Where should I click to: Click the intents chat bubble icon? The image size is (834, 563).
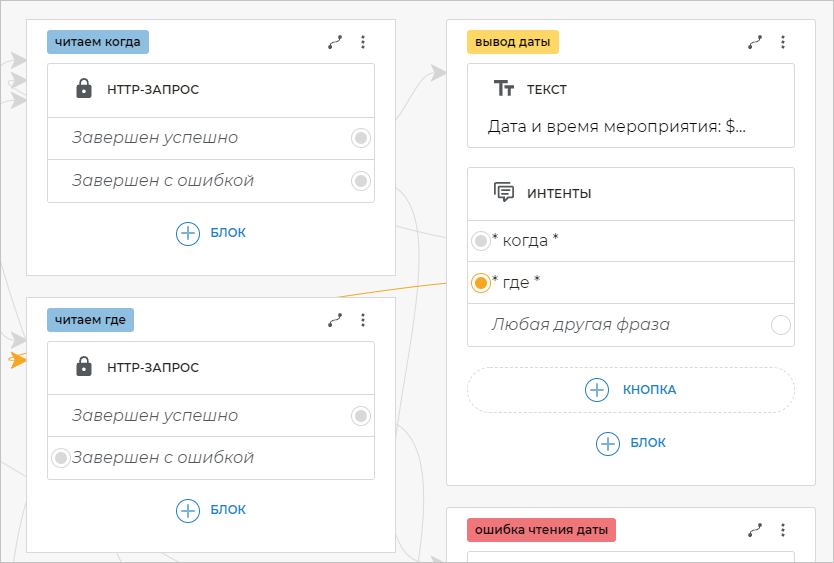(x=505, y=193)
